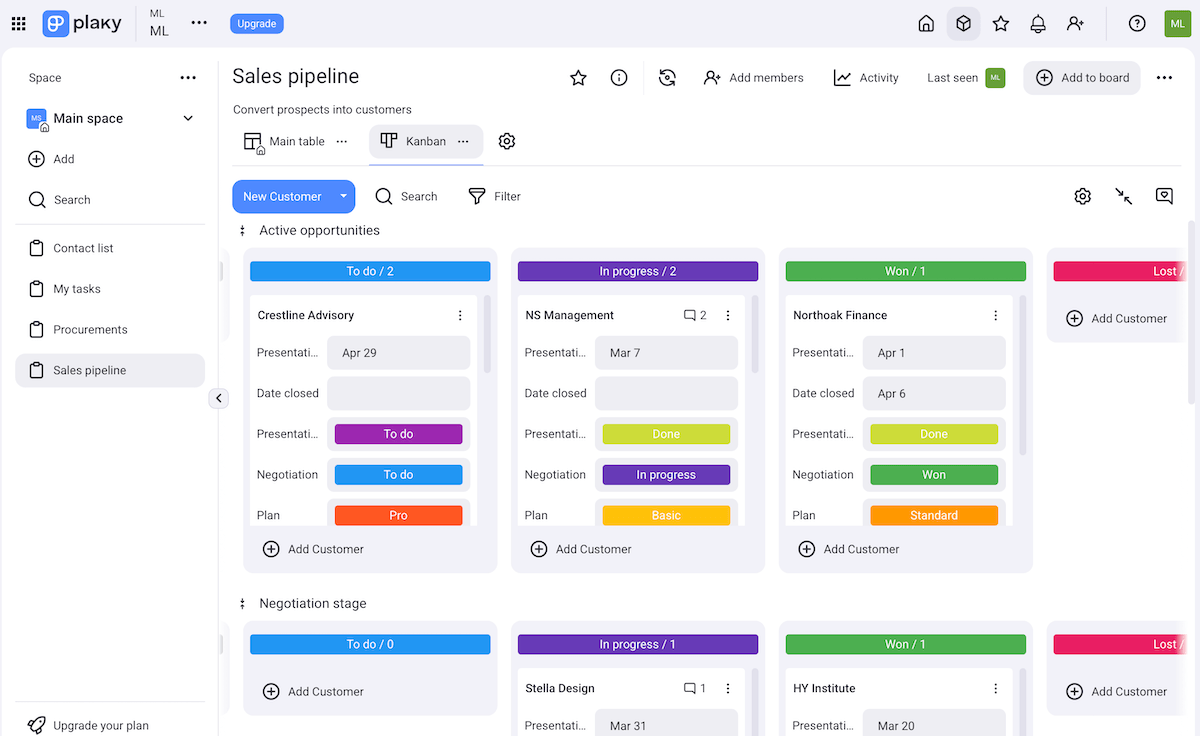Click the automations icon beside Add members

point(668,78)
